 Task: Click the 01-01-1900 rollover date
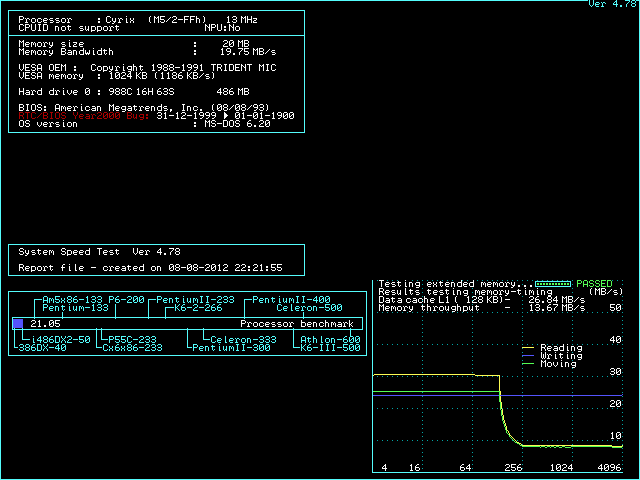click(264, 116)
